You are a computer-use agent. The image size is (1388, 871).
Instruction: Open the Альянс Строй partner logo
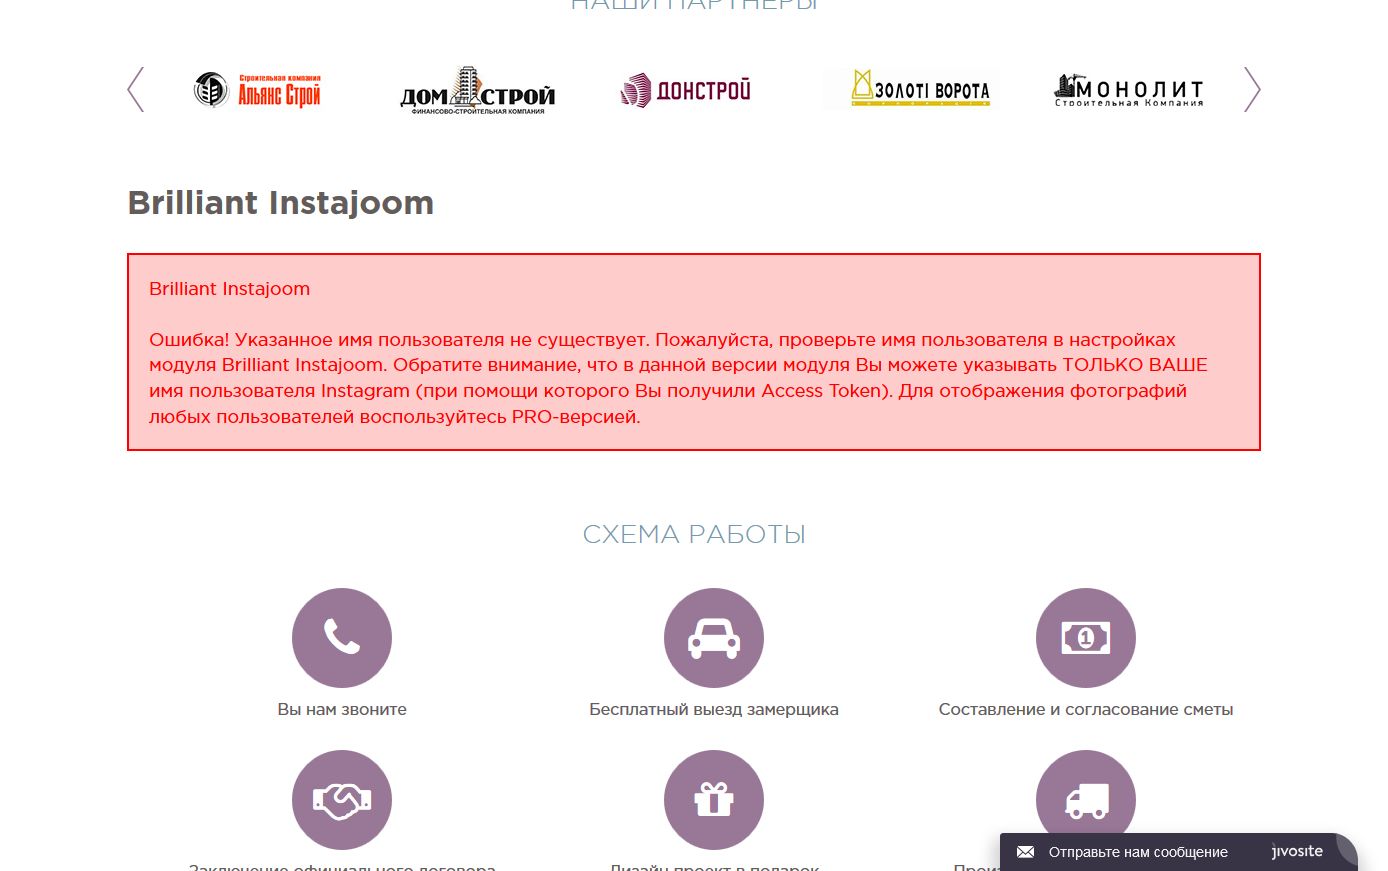point(257,90)
